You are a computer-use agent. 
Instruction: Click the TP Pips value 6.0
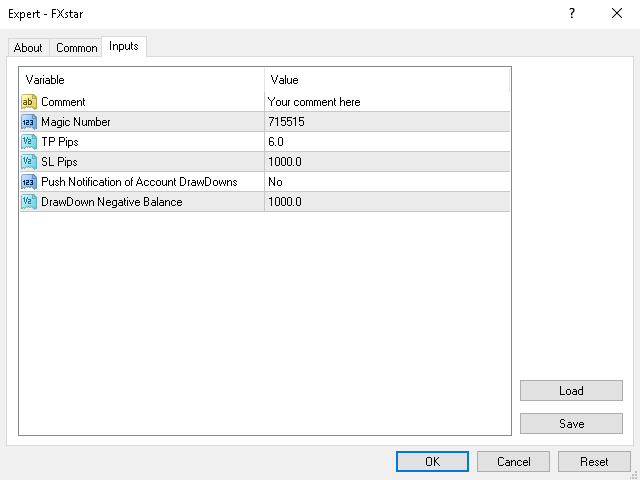[276, 142]
